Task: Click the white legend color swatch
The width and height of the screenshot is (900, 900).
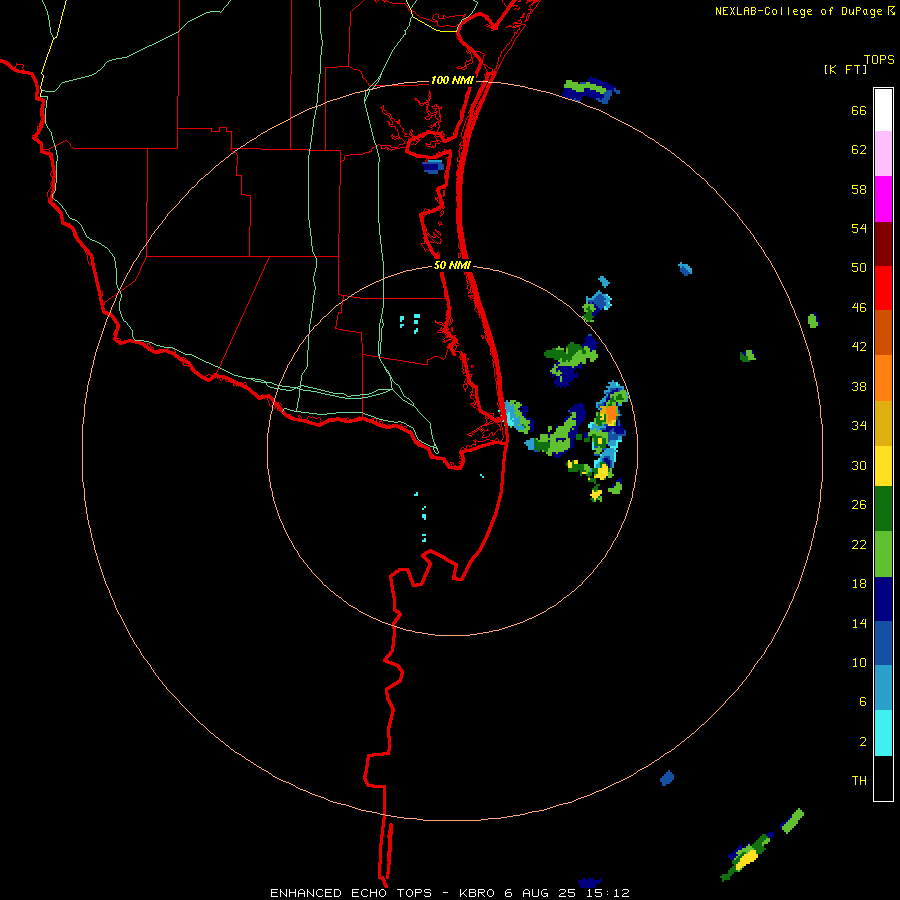Action: pyautogui.click(x=883, y=110)
